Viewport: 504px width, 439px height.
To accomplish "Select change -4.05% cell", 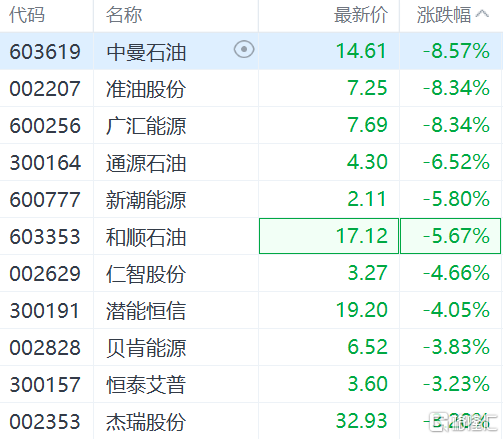I will [456, 310].
